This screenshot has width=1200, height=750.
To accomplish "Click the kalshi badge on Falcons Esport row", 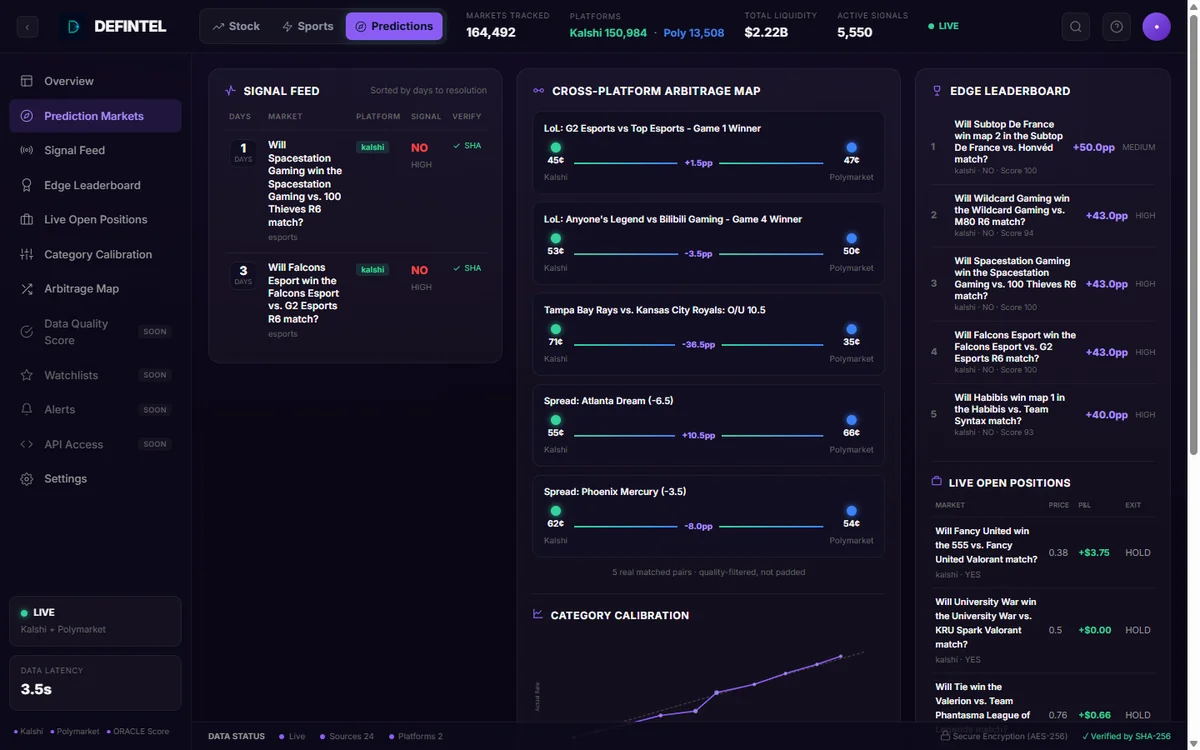I will point(373,270).
